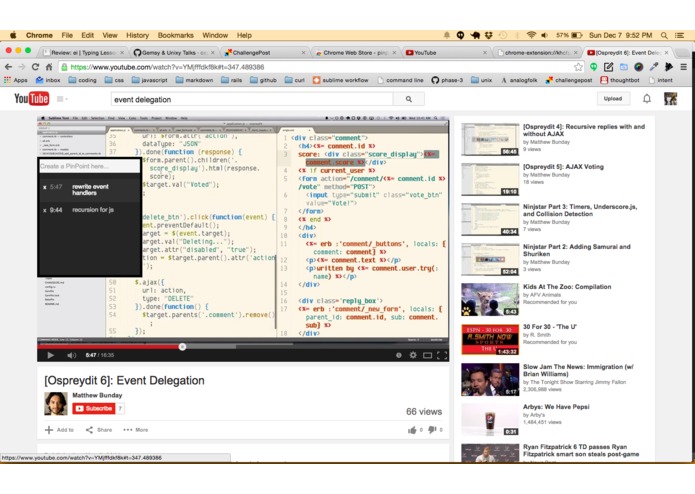Delete the 5:47 rewrite event handlers pinpoint

coord(45,187)
